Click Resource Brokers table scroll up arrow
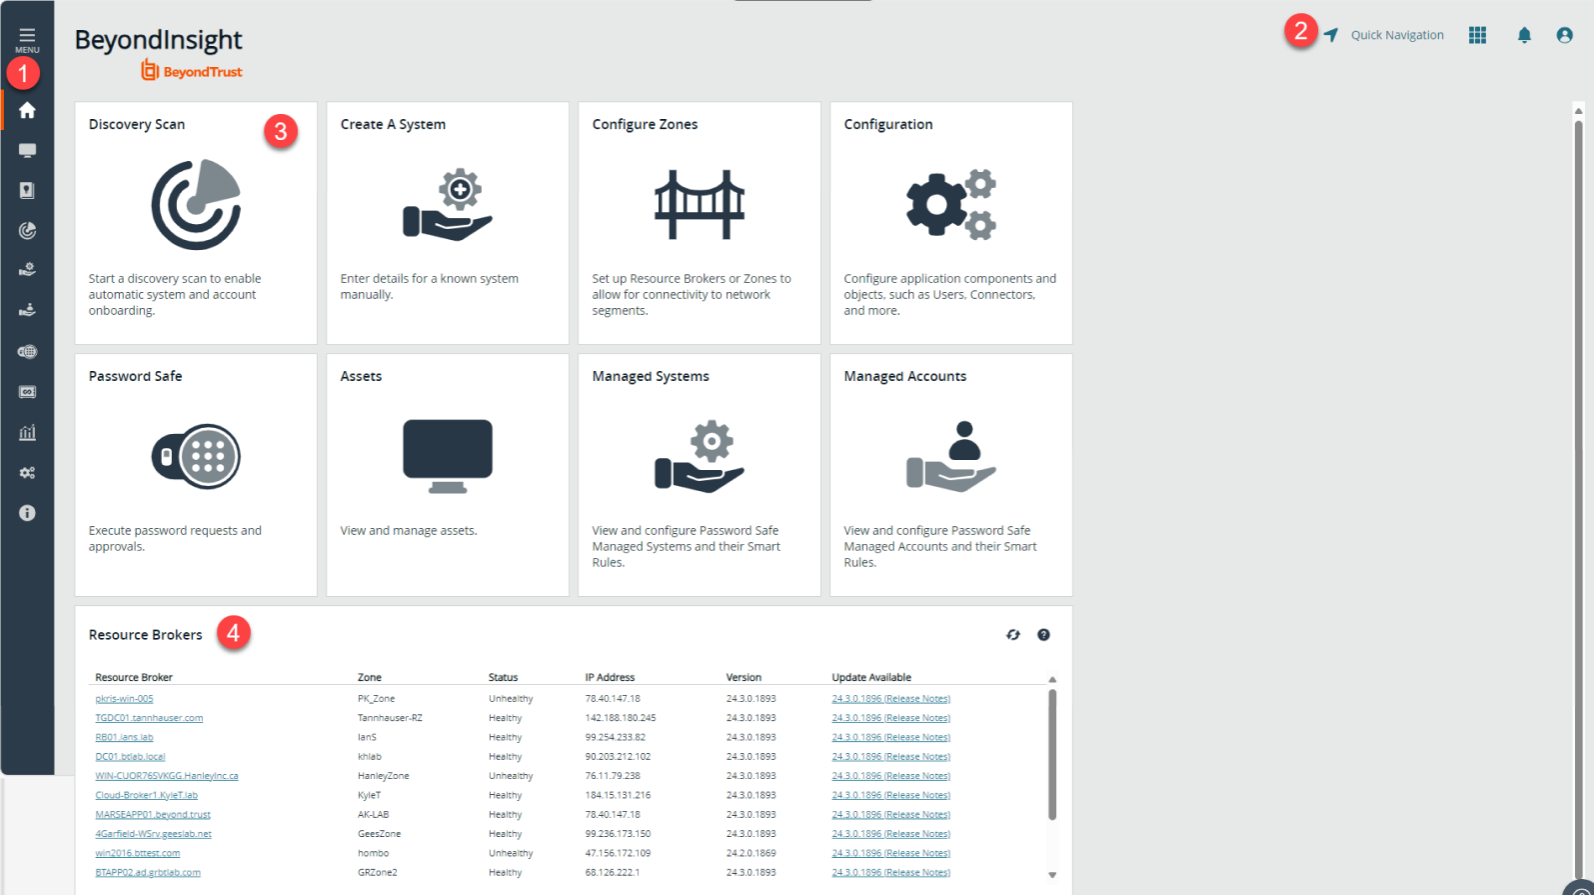Viewport: 1594px width, 895px height. coord(1052,679)
